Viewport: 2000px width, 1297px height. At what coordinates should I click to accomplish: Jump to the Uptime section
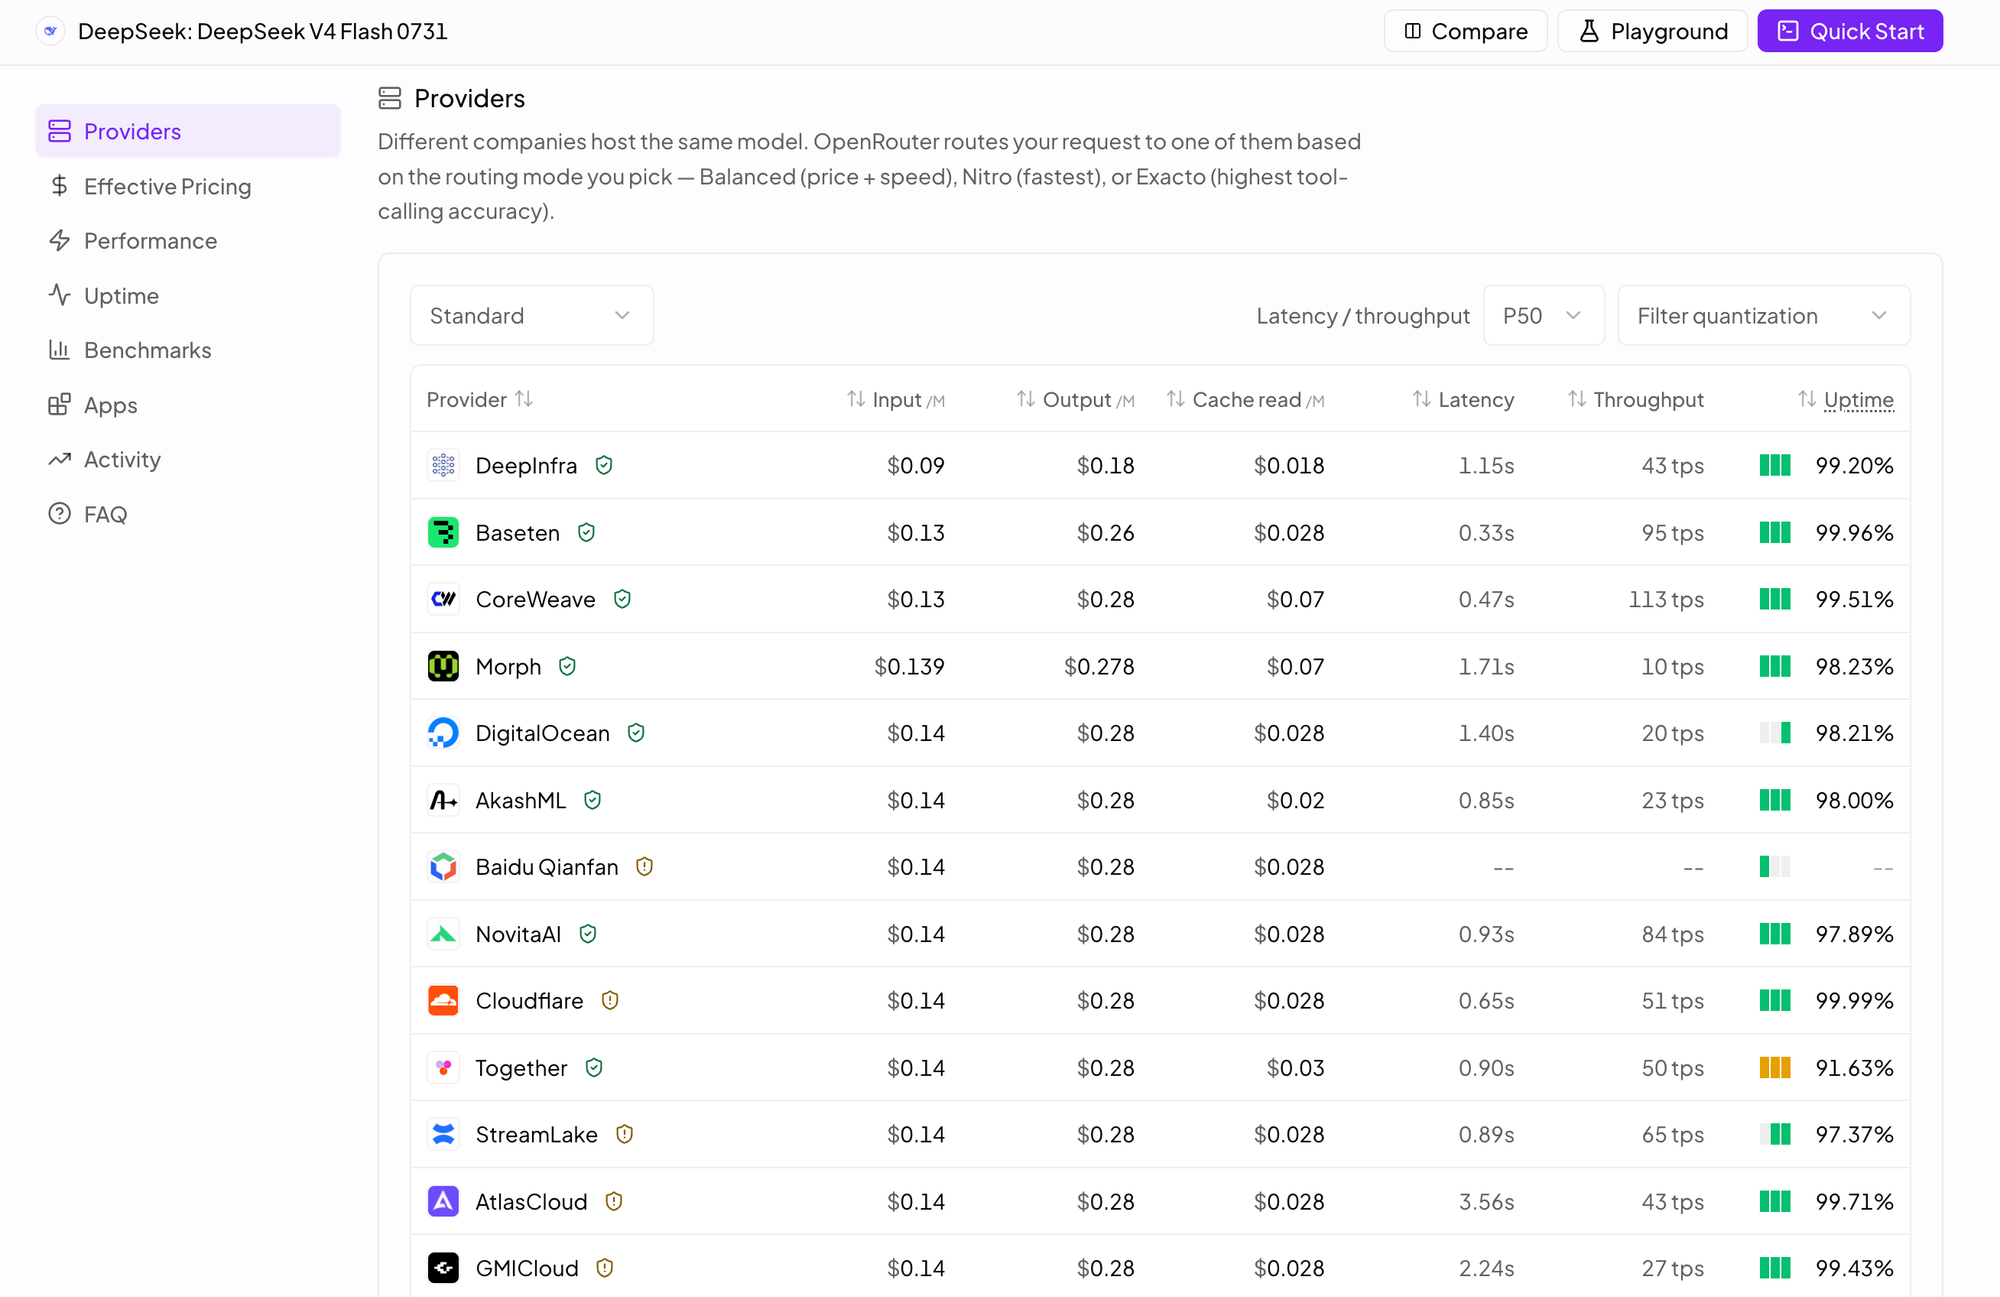pyautogui.click(x=188, y=296)
